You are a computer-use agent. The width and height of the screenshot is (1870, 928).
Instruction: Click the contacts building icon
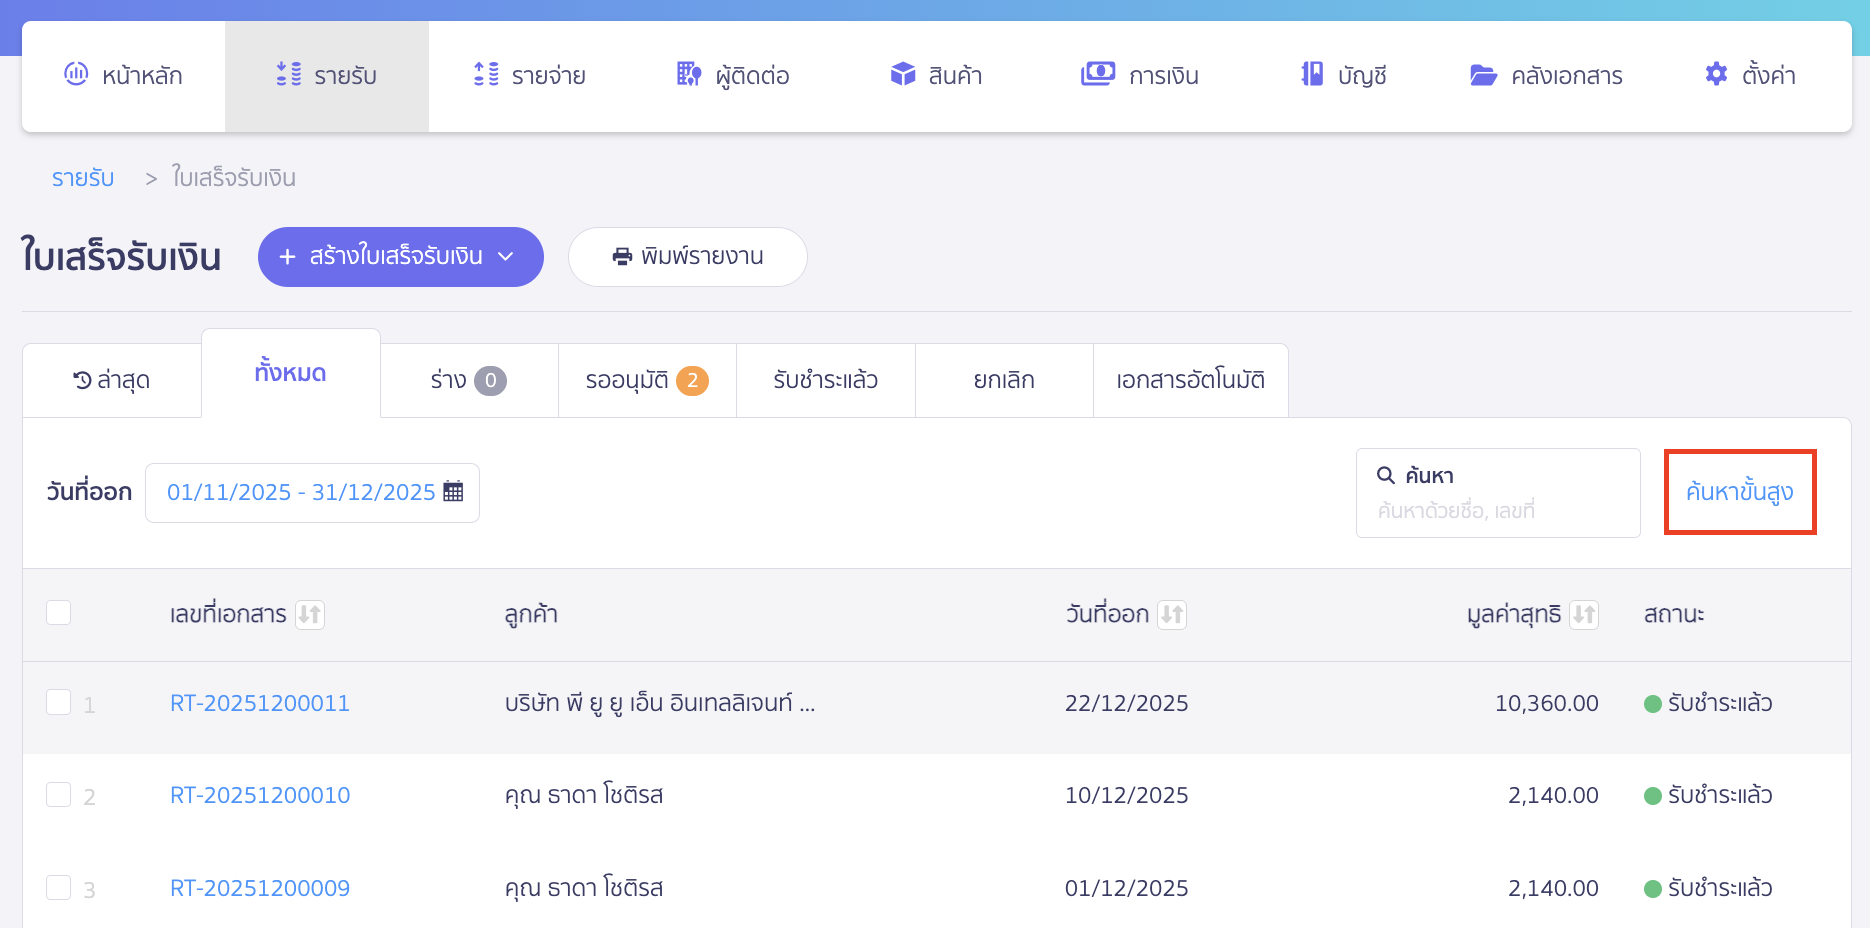(688, 74)
